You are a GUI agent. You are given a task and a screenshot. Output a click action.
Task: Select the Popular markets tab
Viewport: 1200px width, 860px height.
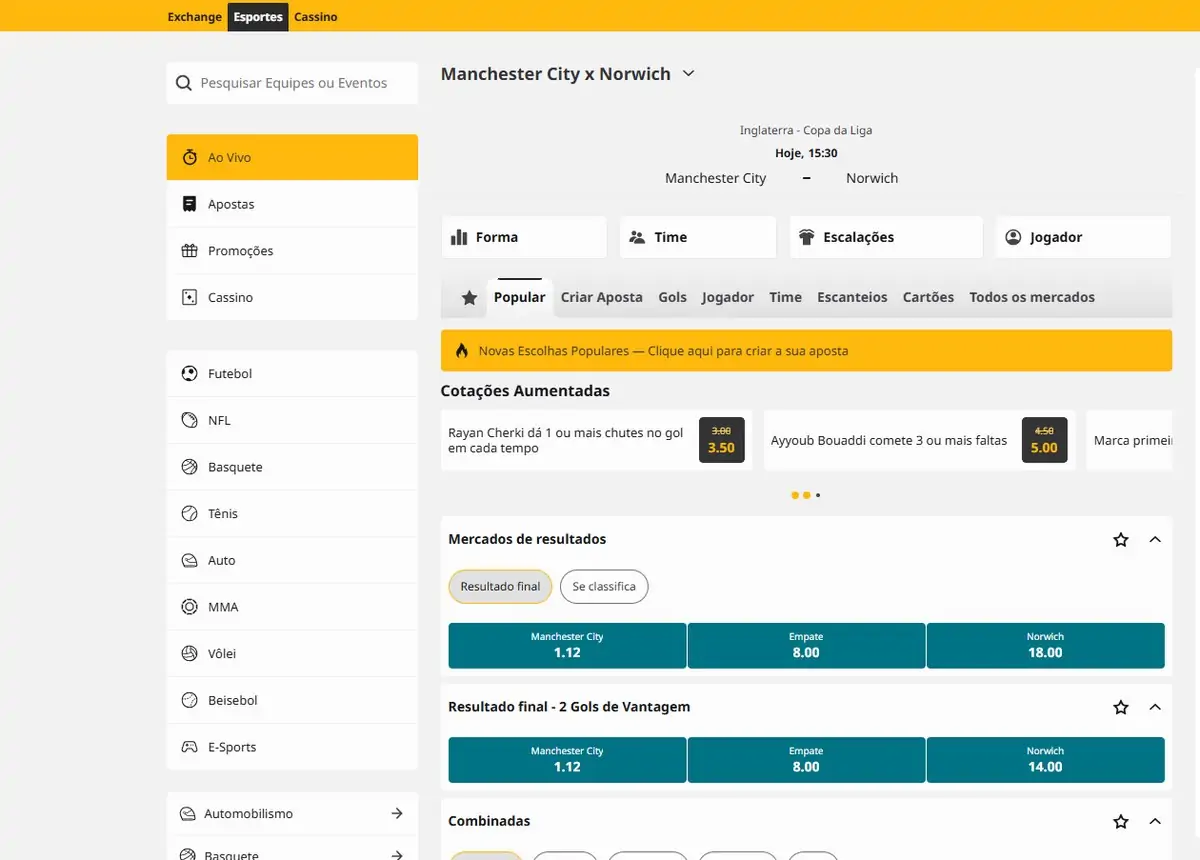tap(520, 297)
